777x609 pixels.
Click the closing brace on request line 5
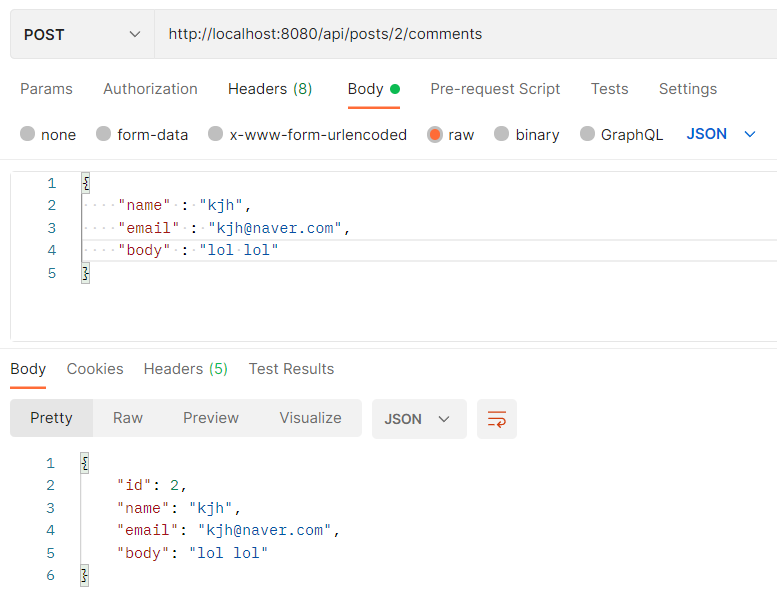(x=86, y=273)
